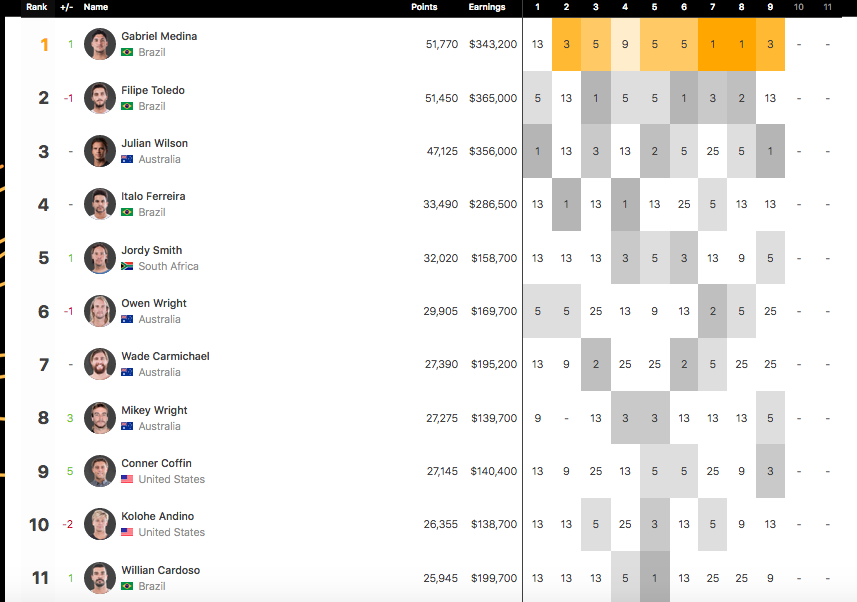857x602 pixels.
Task: Click Mikey Wright's profile picture
Action: (x=100, y=418)
